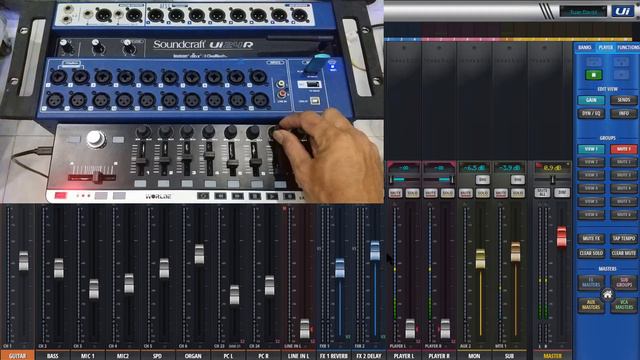This screenshot has width=640, height=360.
Task: Click the PC L channel fader
Action: coord(234,295)
